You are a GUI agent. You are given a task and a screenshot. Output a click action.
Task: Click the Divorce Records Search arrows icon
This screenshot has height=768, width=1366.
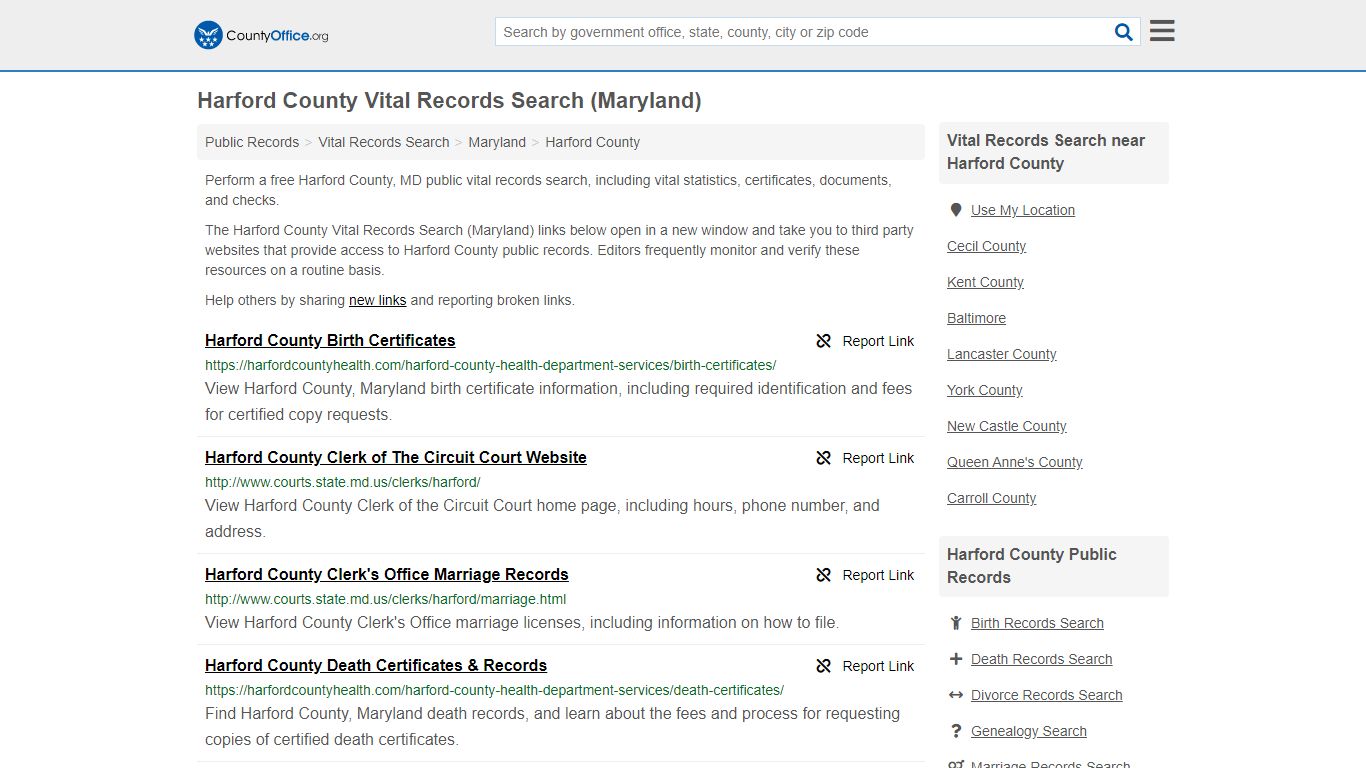[x=956, y=695]
